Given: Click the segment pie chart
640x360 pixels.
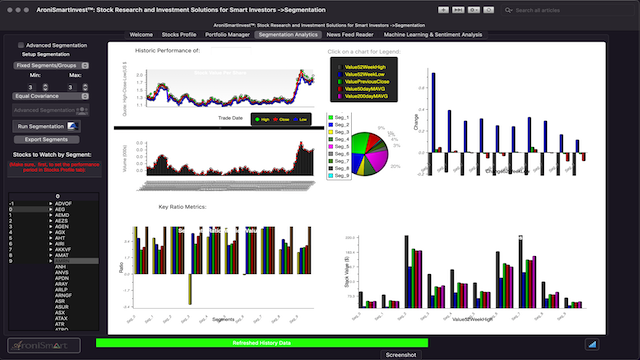Looking at the screenshot, I should (369, 154).
